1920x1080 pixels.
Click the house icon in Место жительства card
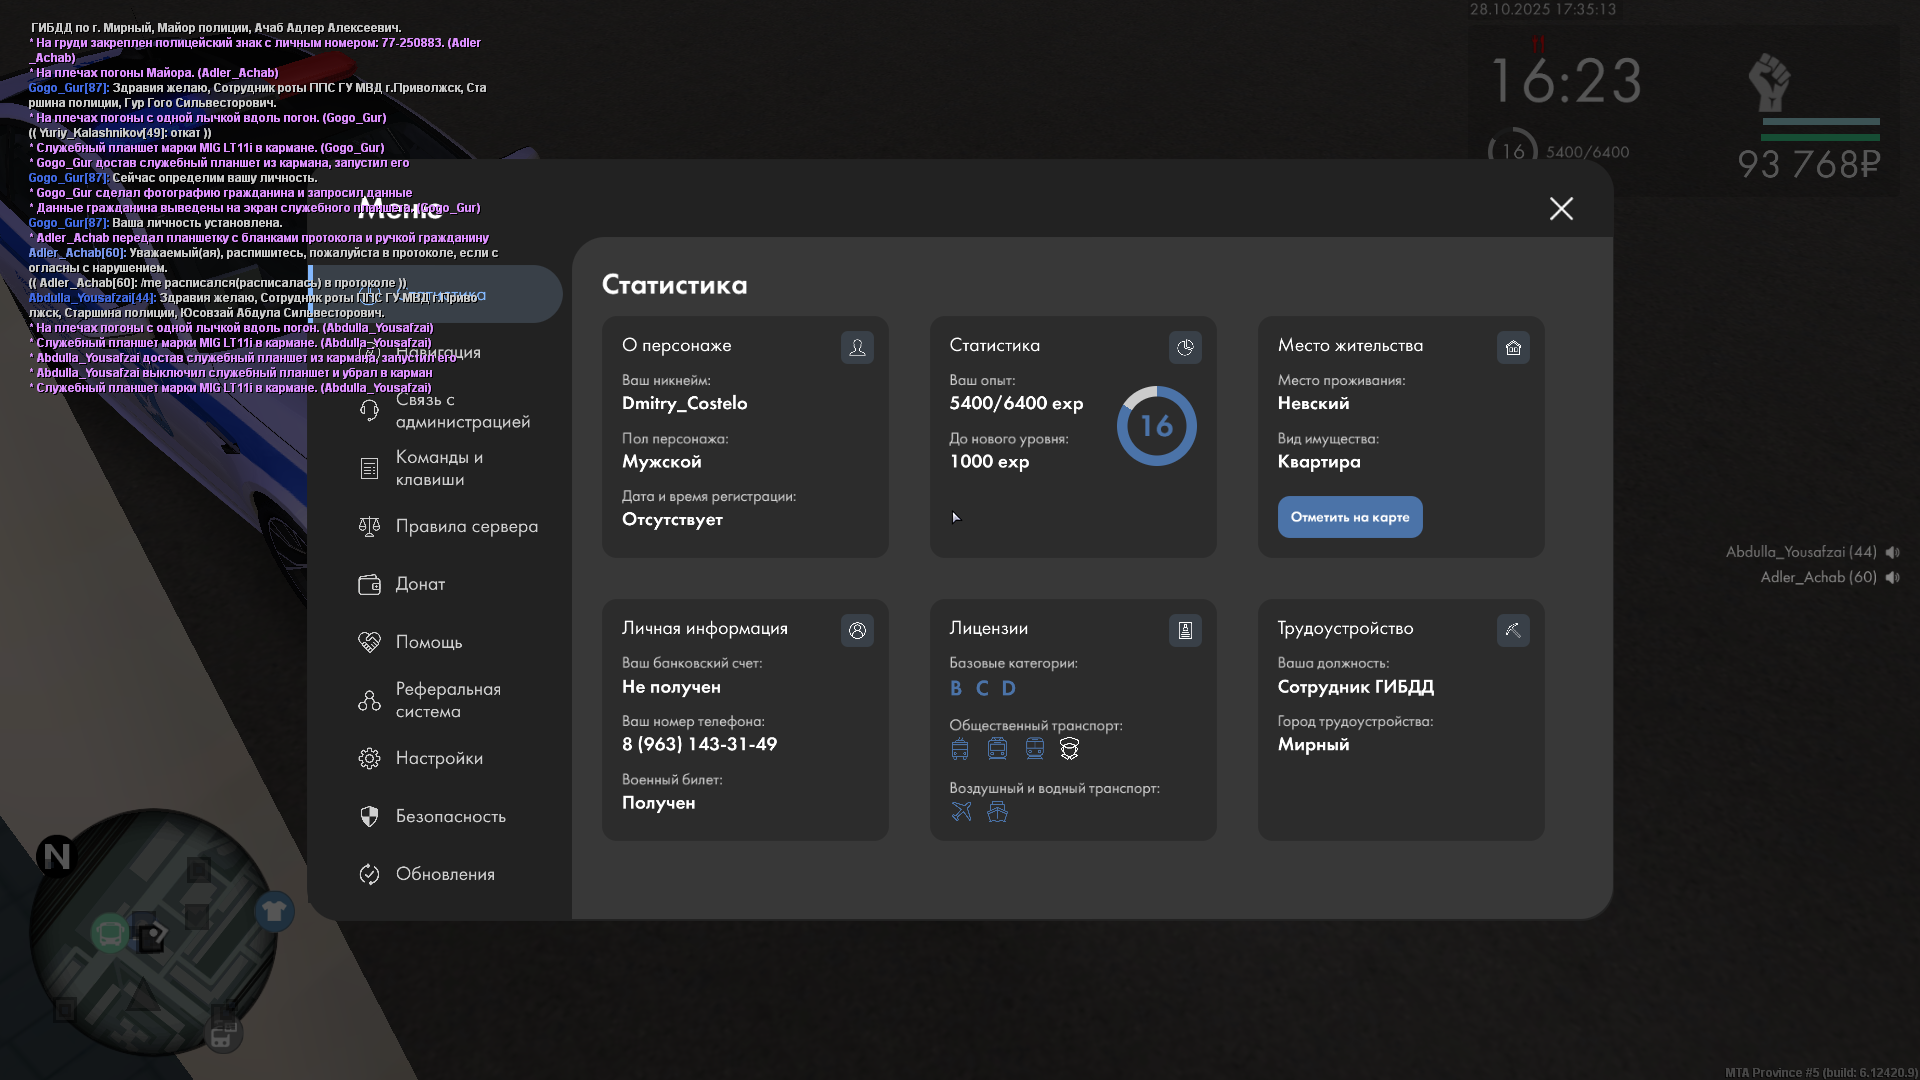click(x=1513, y=348)
